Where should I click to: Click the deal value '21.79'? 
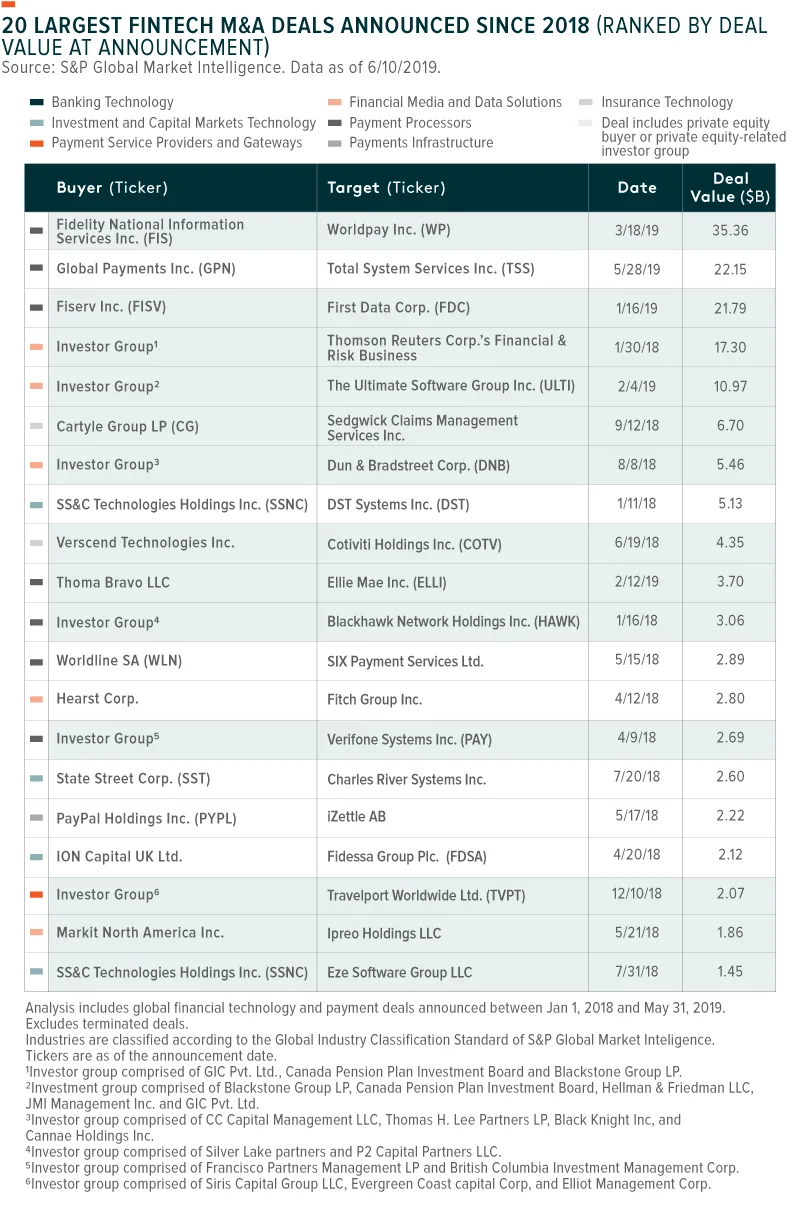[728, 308]
